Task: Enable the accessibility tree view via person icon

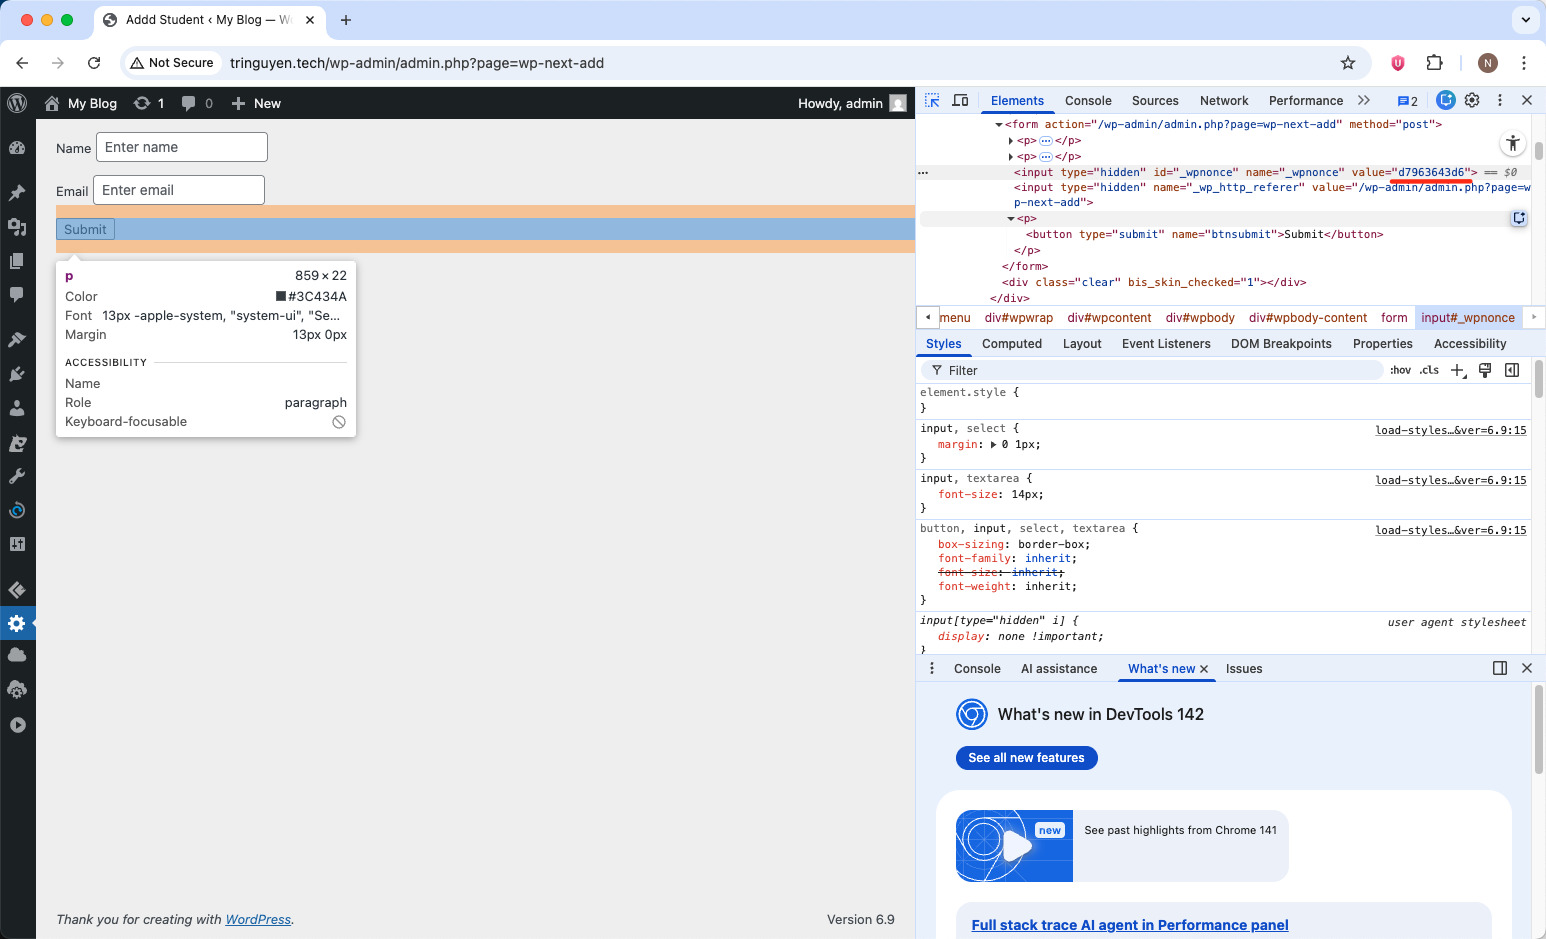Action: [x=1513, y=143]
